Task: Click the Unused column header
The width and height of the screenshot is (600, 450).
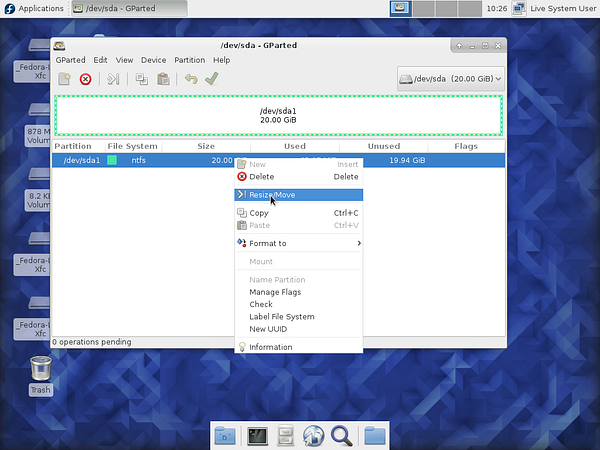Action: click(383, 146)
